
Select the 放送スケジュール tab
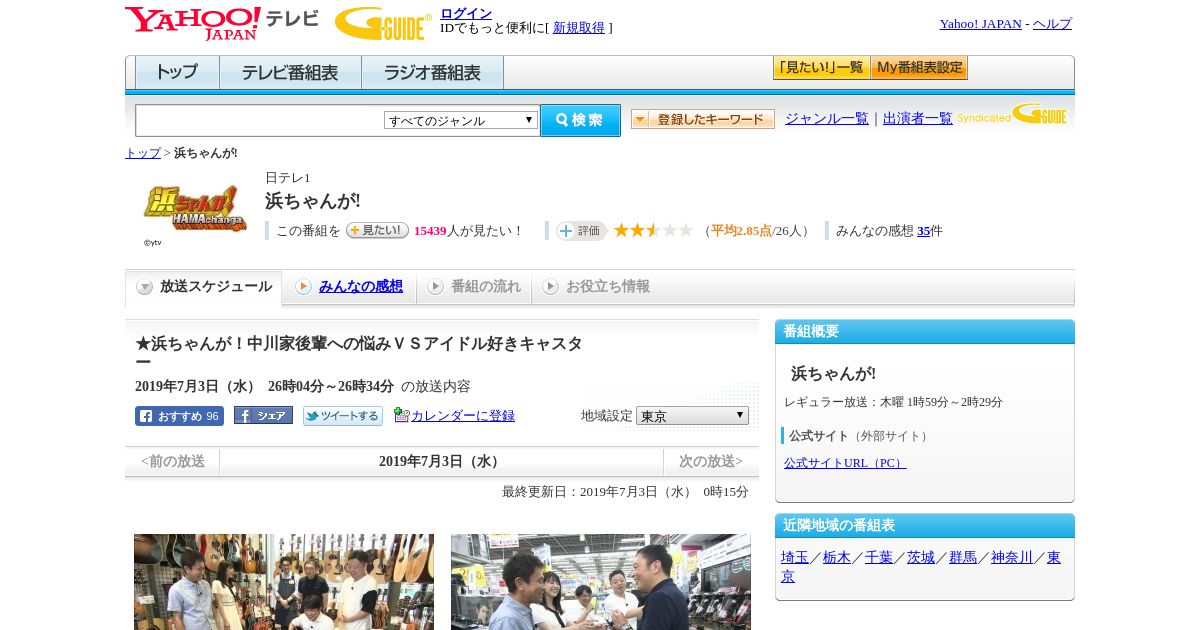(x=204, y=287)
